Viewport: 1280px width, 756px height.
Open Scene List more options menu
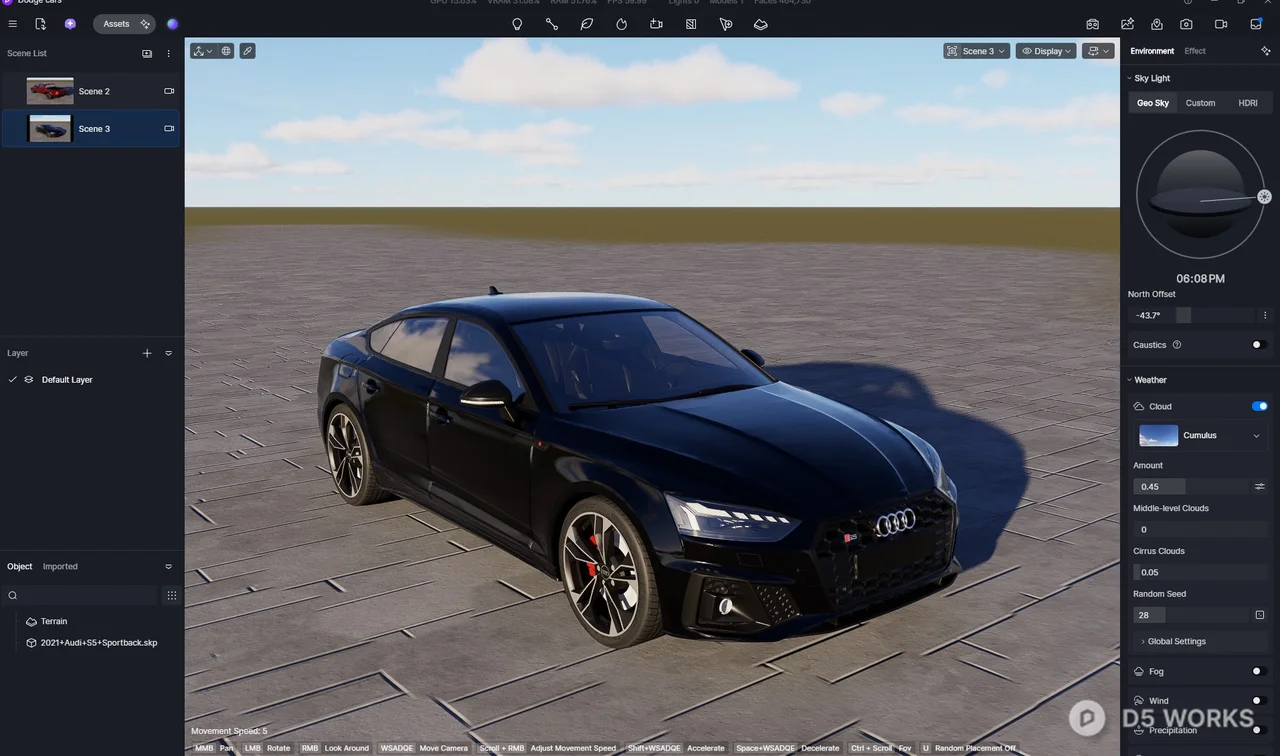point(168,54)
